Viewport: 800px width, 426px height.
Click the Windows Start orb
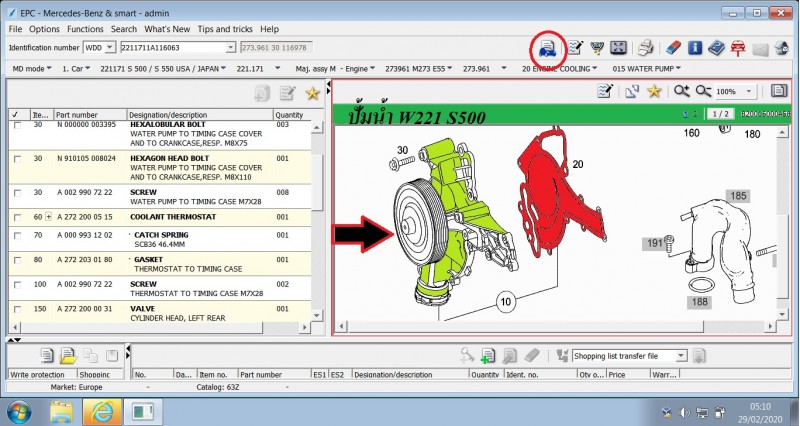pos(19,412)
